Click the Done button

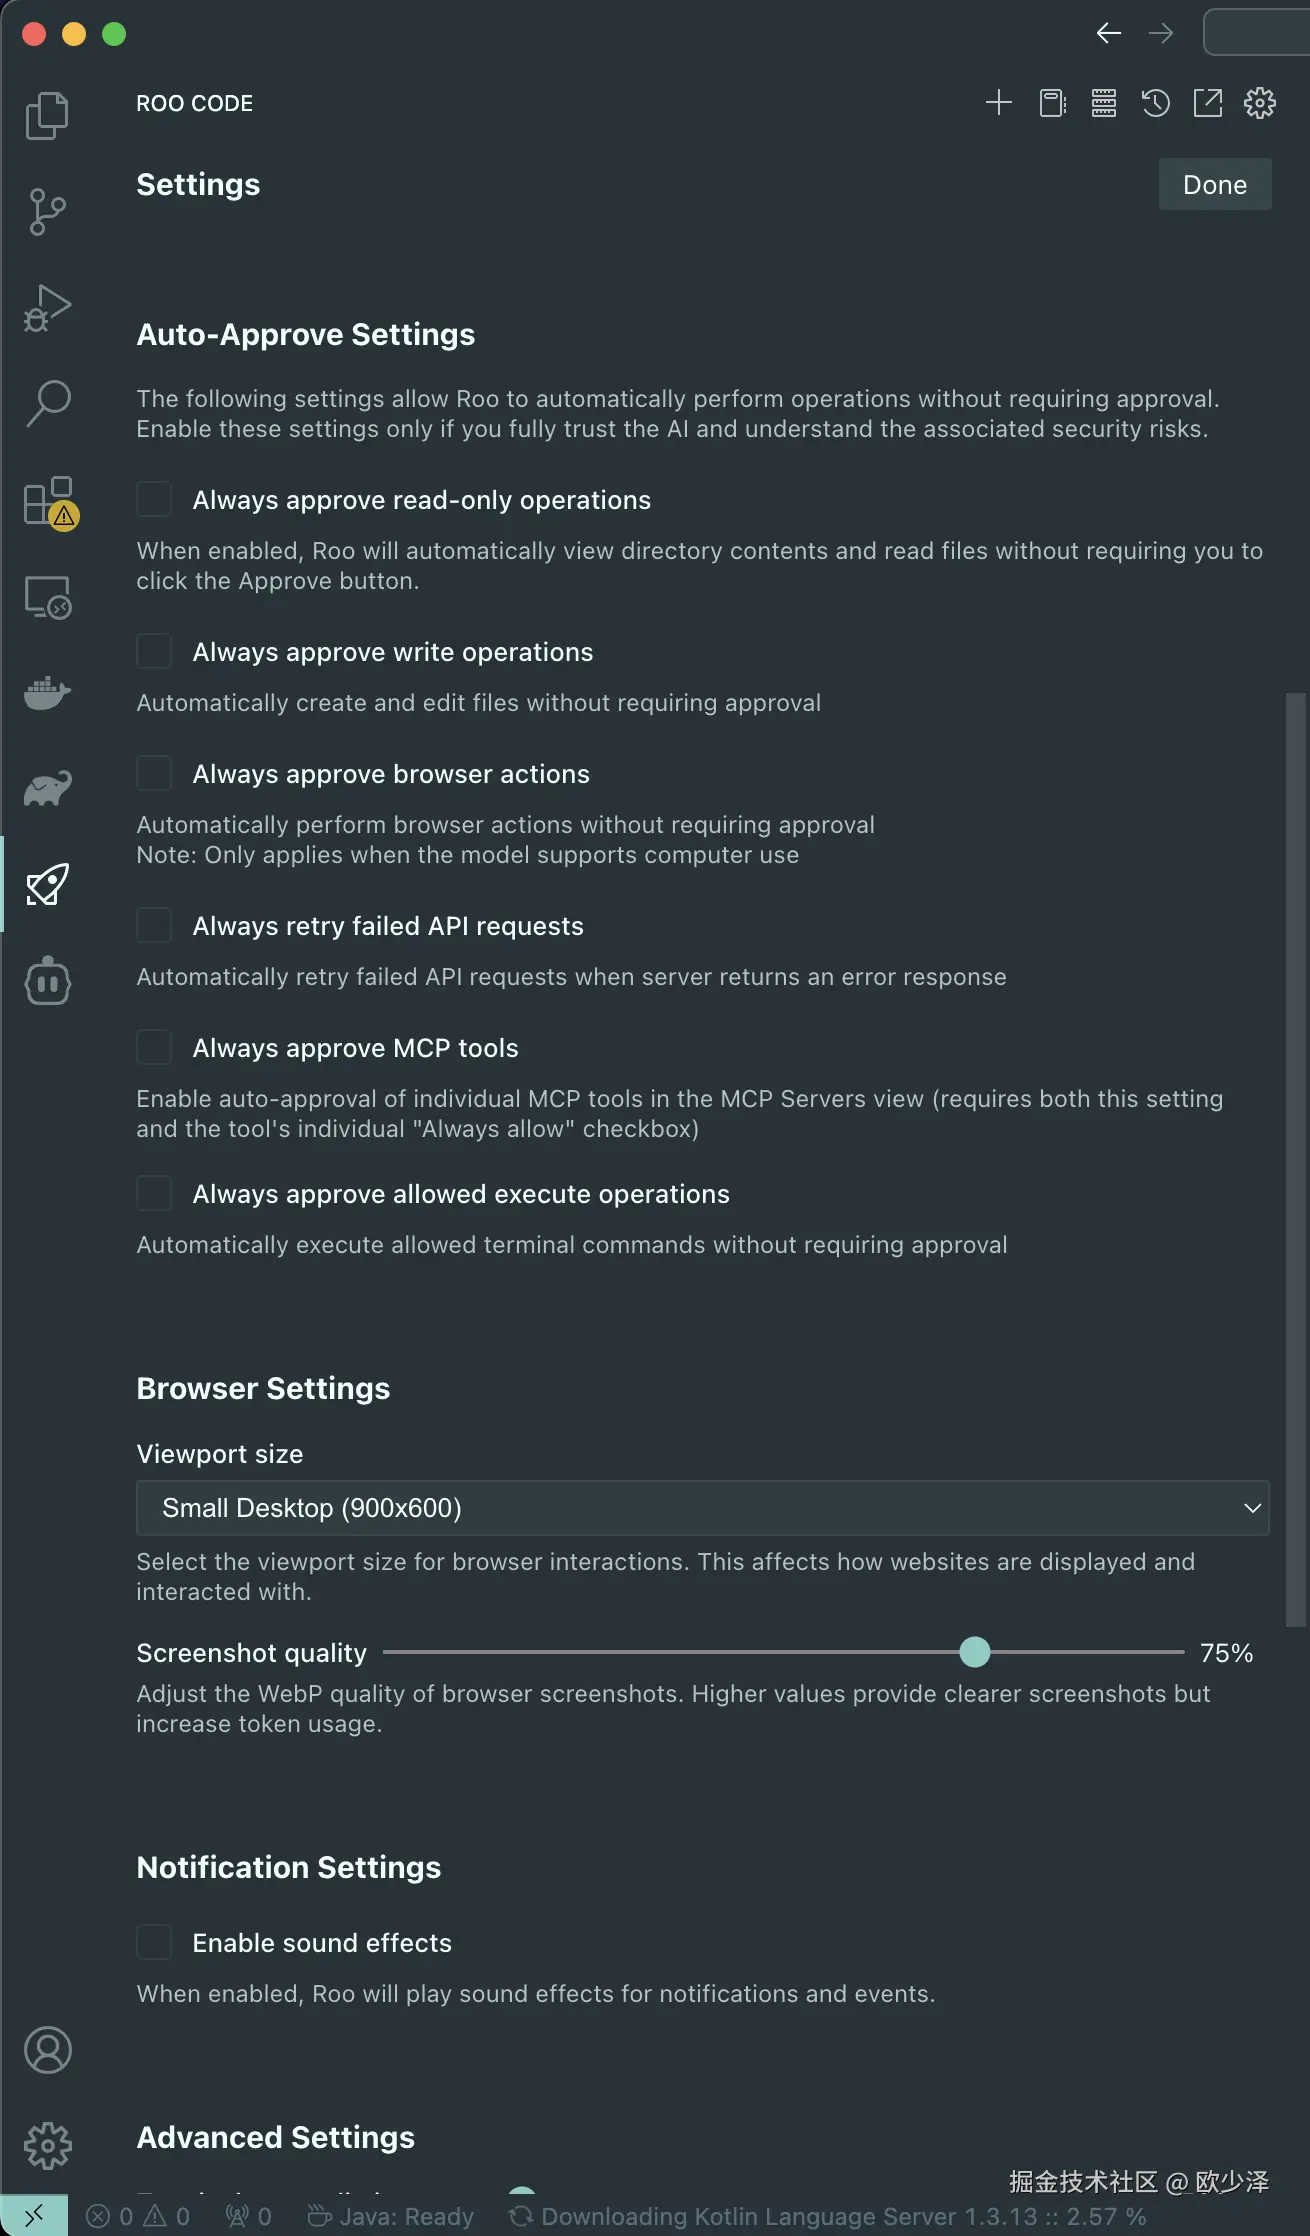1215,185
